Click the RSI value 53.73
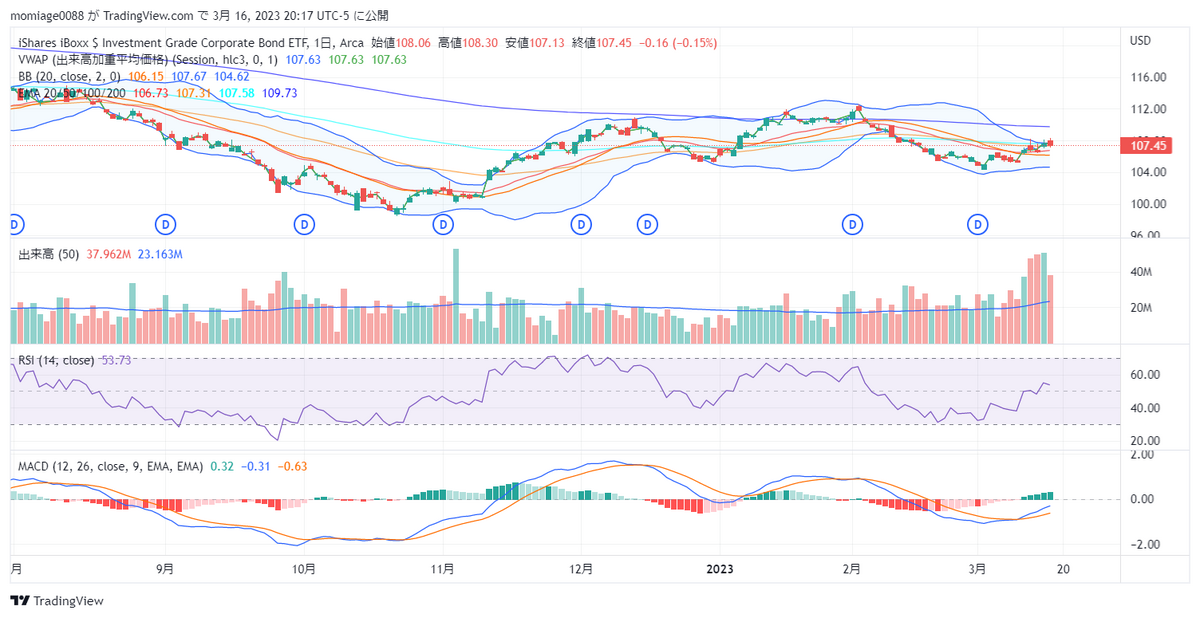 point(117,360)
